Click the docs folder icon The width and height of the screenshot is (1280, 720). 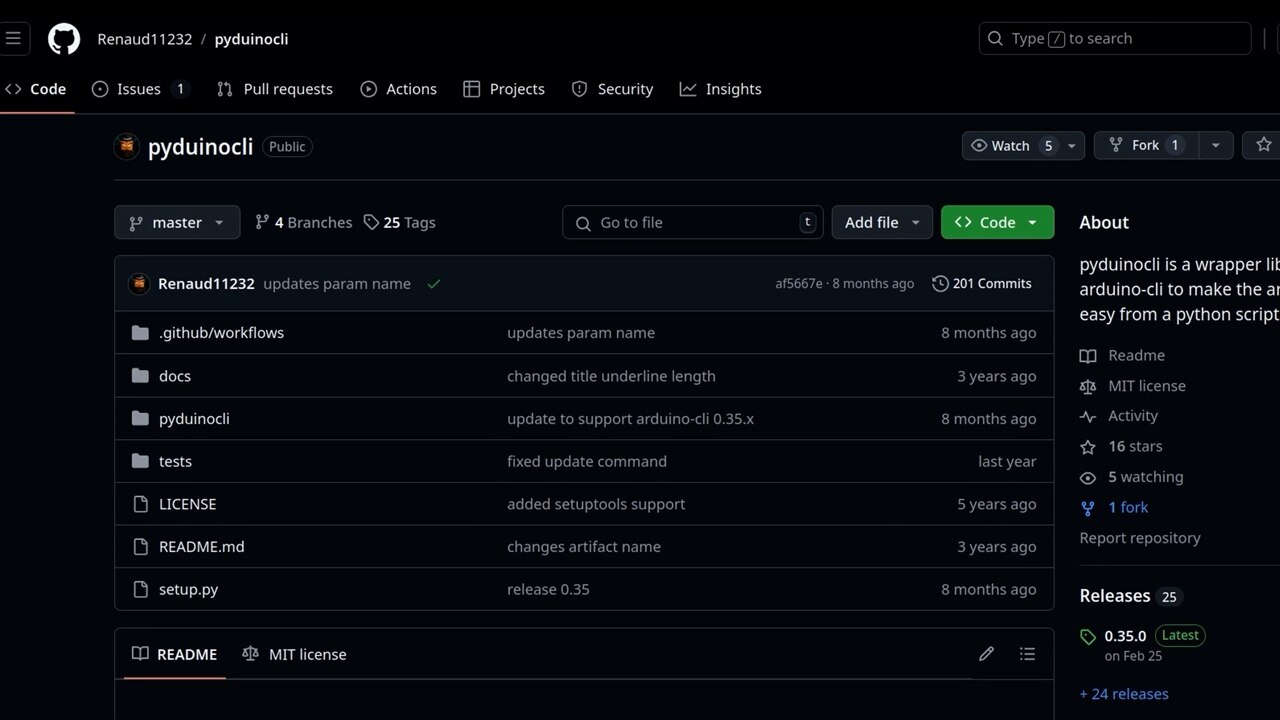coord(140,376)
